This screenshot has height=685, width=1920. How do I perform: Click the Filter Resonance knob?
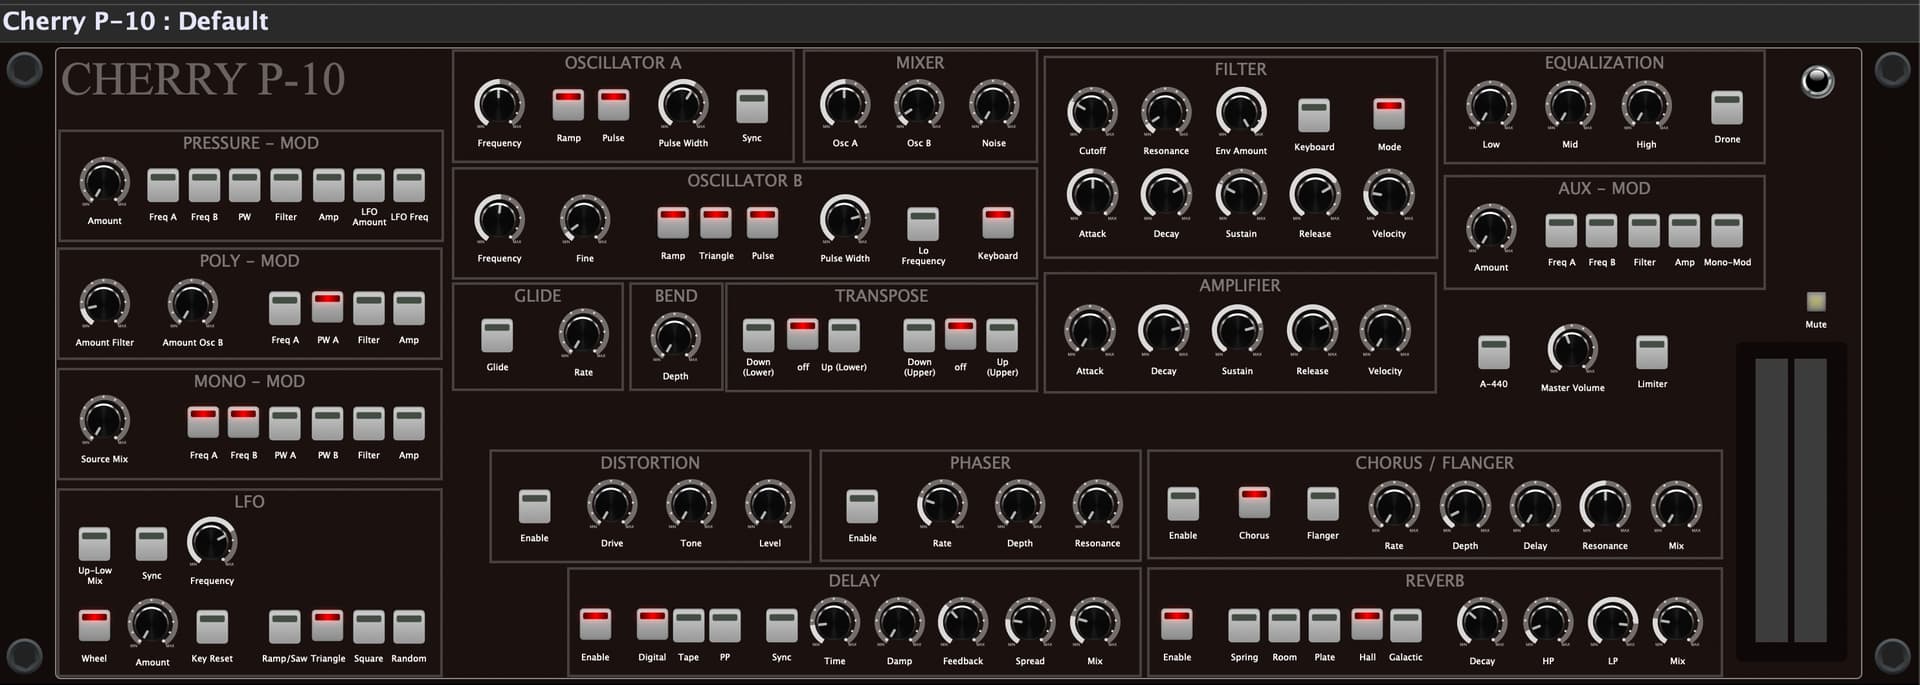tap(1166, 112)
